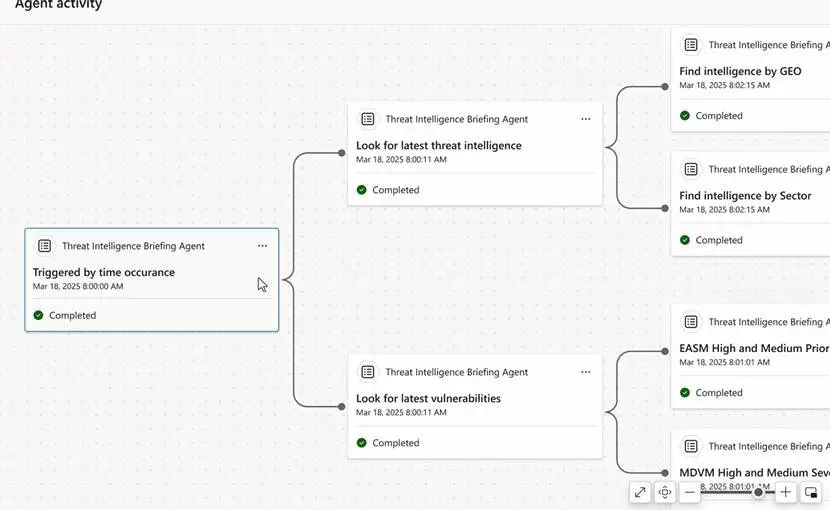Viewport: 830px width, 510px height.
Task: Click timestamp on Find intelligence by GEO card
Action: 724,85
